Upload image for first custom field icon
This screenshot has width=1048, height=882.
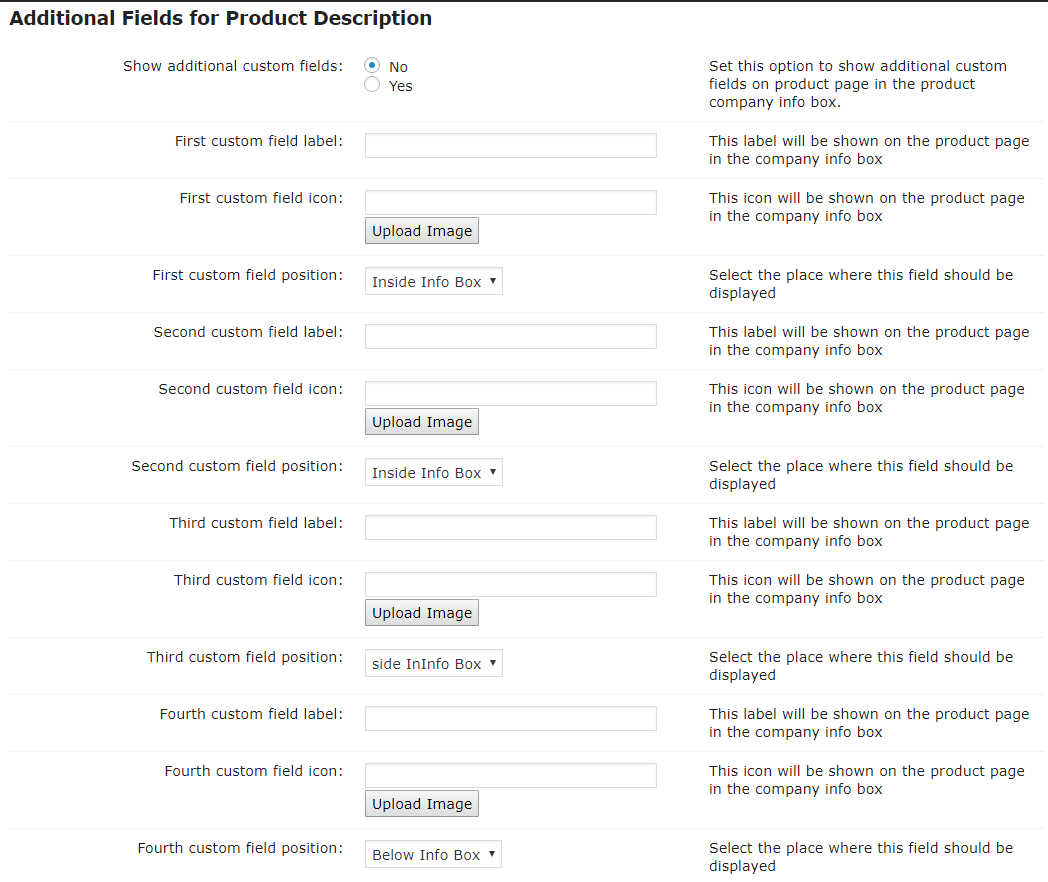421,231
